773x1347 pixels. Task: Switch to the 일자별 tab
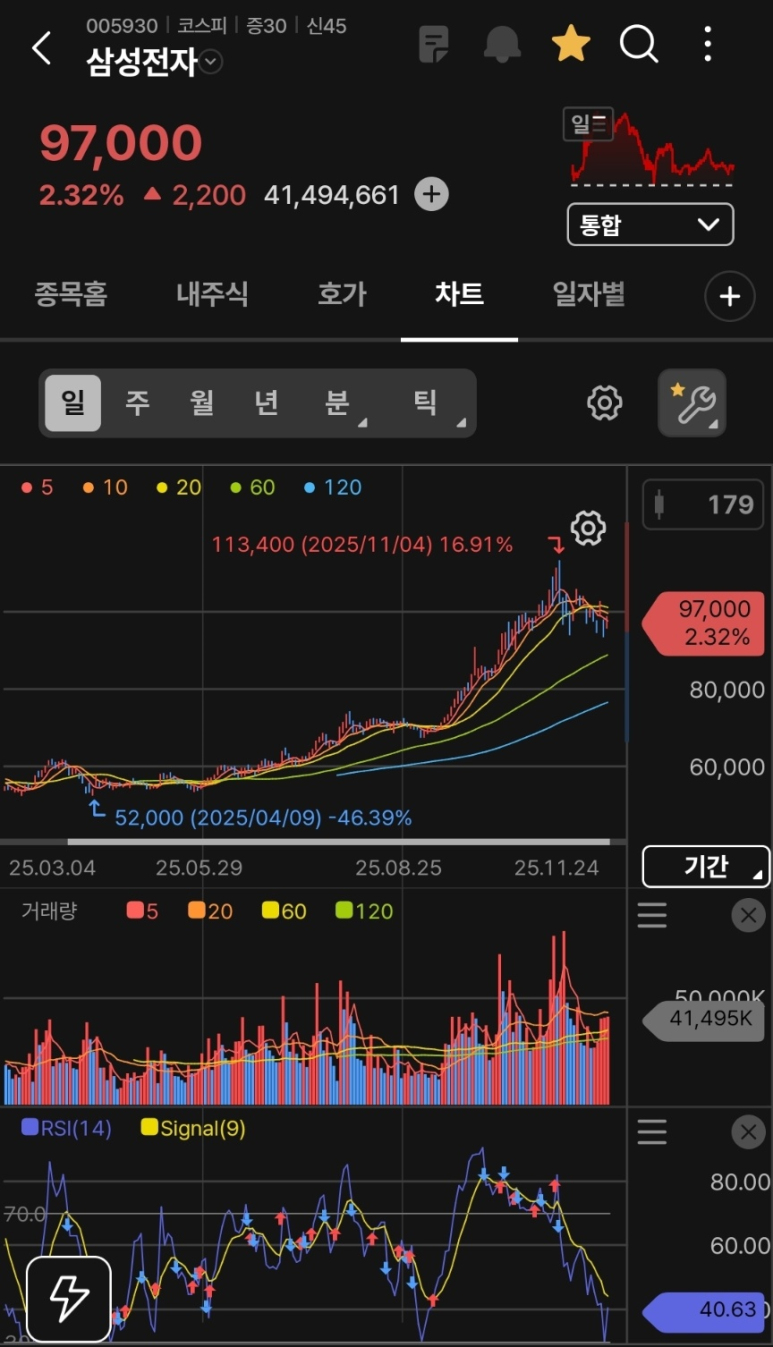[x=589, y=294]
